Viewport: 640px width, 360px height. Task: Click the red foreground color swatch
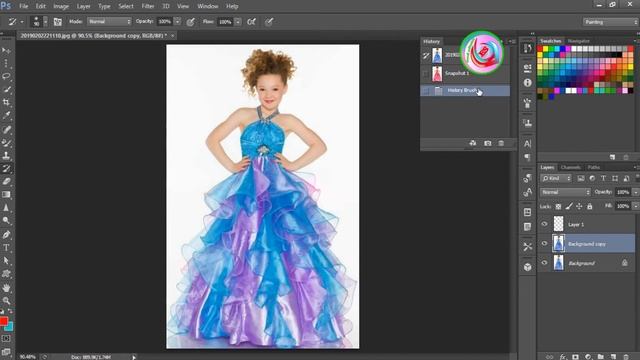3,321
